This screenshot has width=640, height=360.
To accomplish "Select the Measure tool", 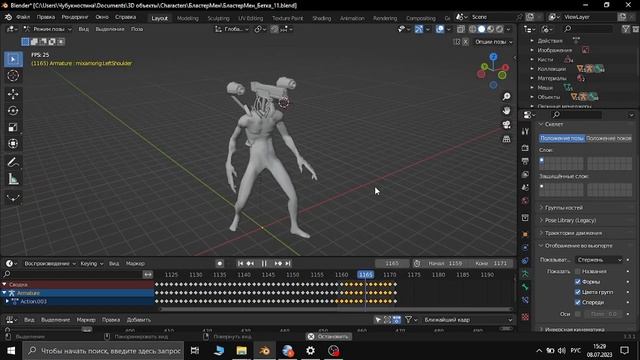I will click(x=13, y=179).
